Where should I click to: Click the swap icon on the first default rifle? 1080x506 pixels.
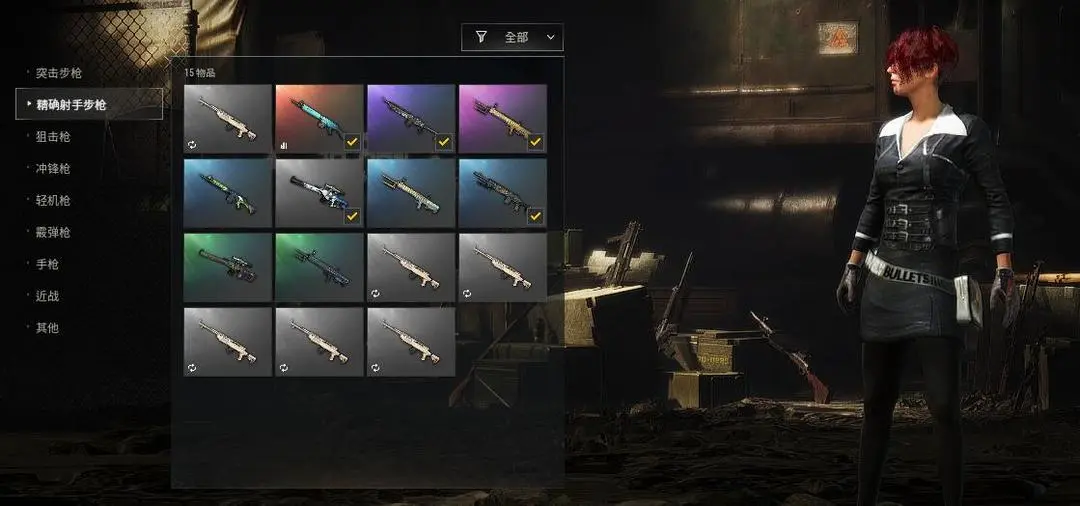191,145
